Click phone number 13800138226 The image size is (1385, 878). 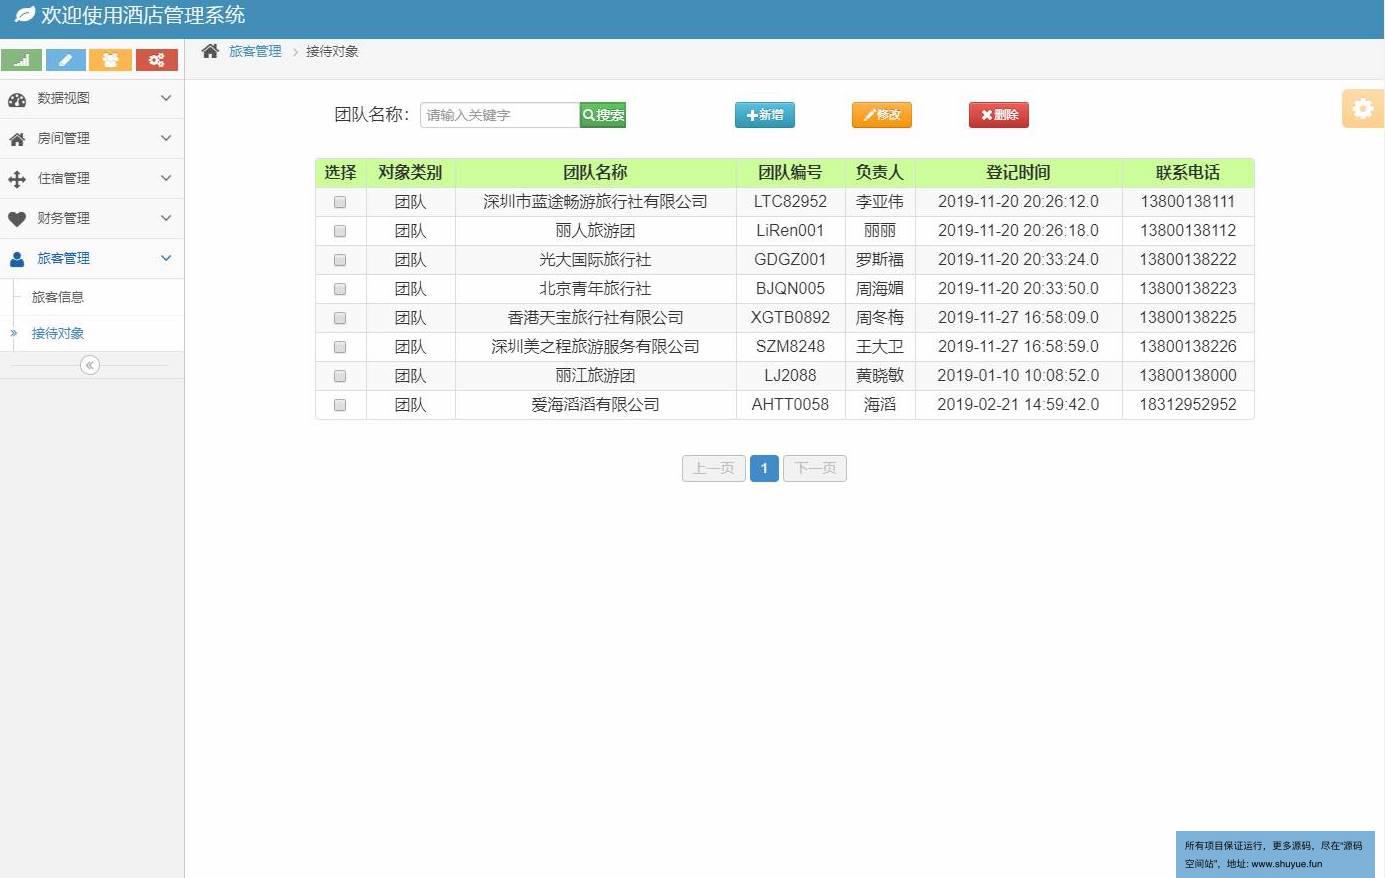pos(1188,347)
